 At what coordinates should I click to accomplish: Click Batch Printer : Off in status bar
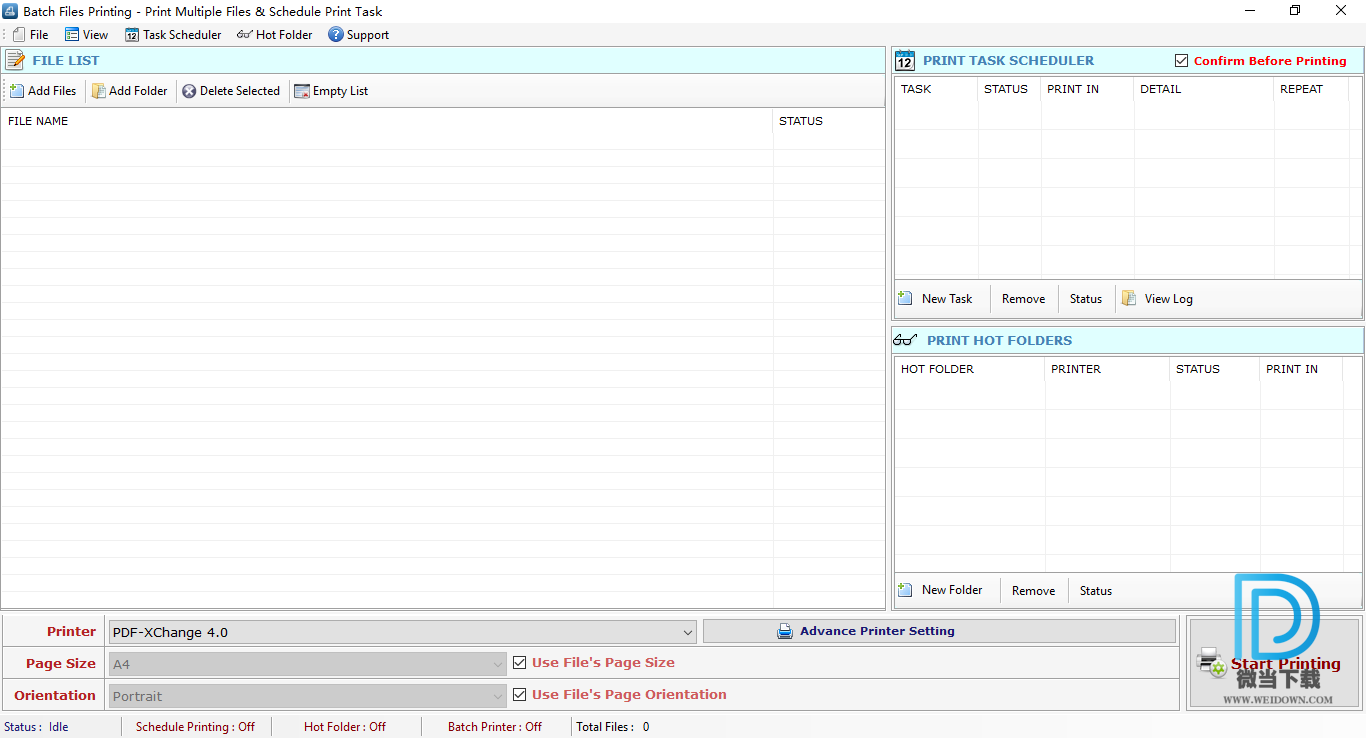(x=495, y=727)
